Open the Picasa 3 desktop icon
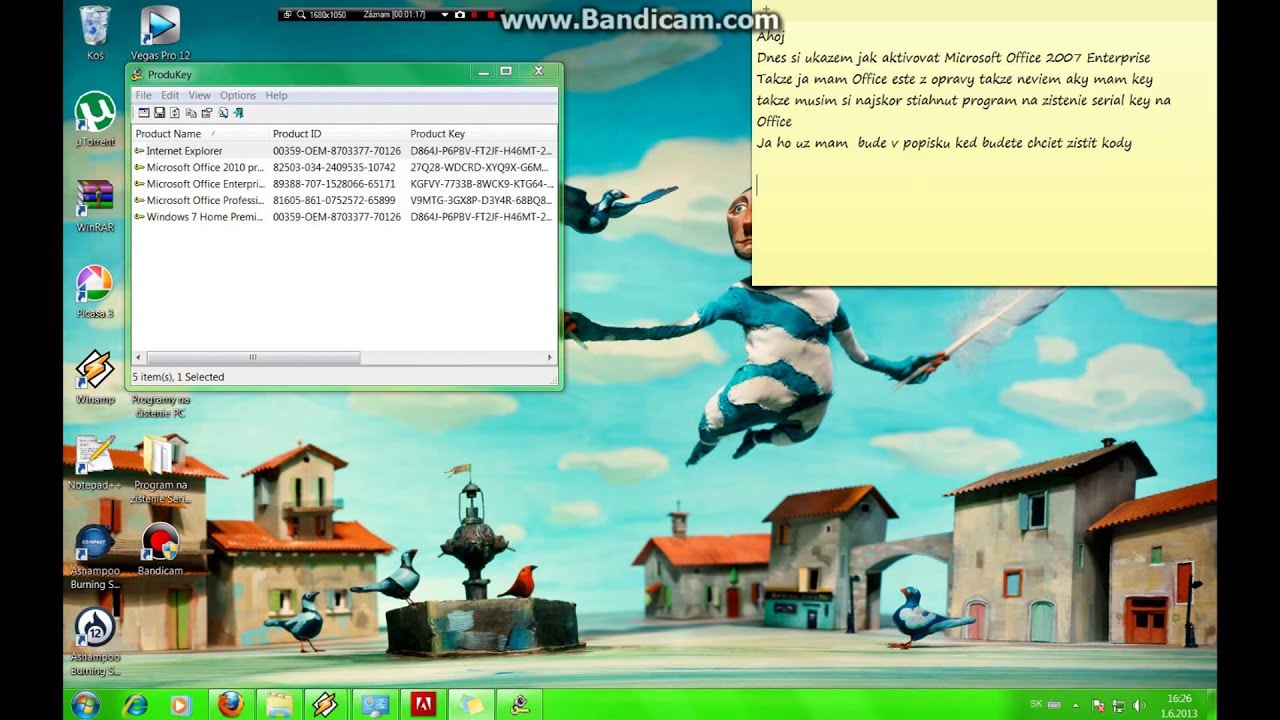 coord(95,291)
